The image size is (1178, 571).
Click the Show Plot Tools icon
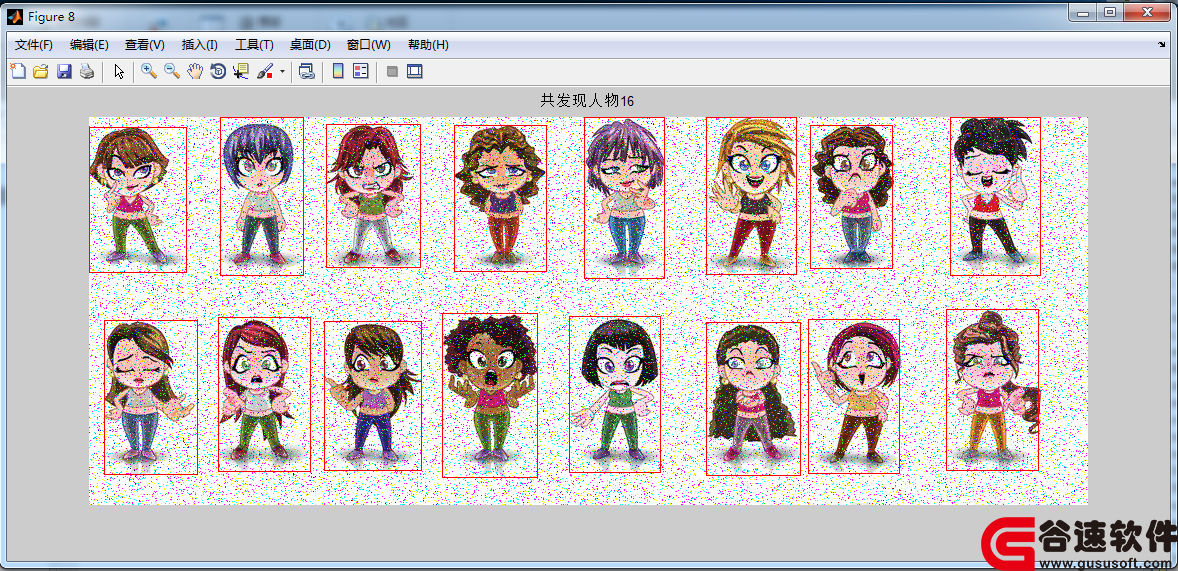click(x=415, y=71)
